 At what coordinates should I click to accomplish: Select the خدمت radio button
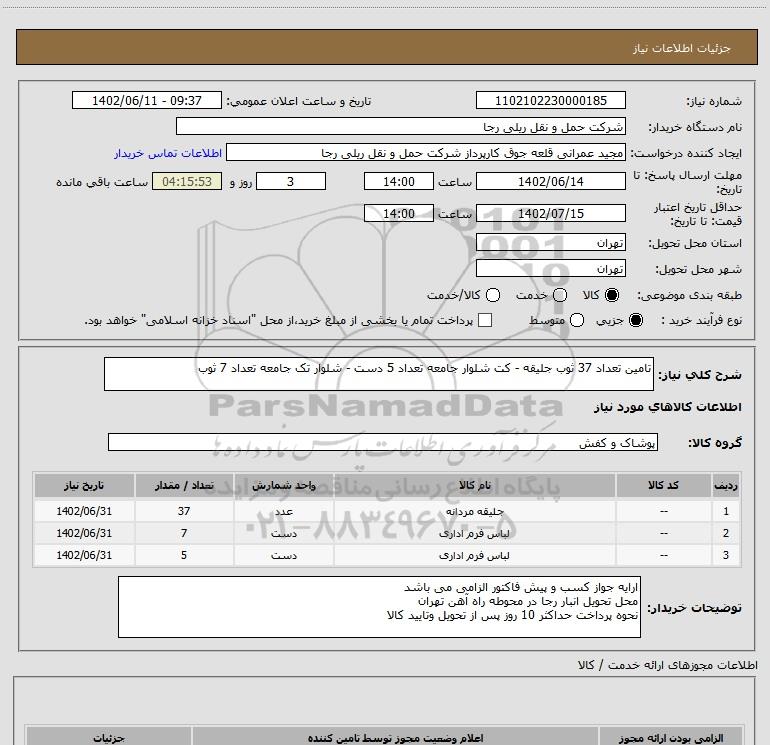[560, 295]
